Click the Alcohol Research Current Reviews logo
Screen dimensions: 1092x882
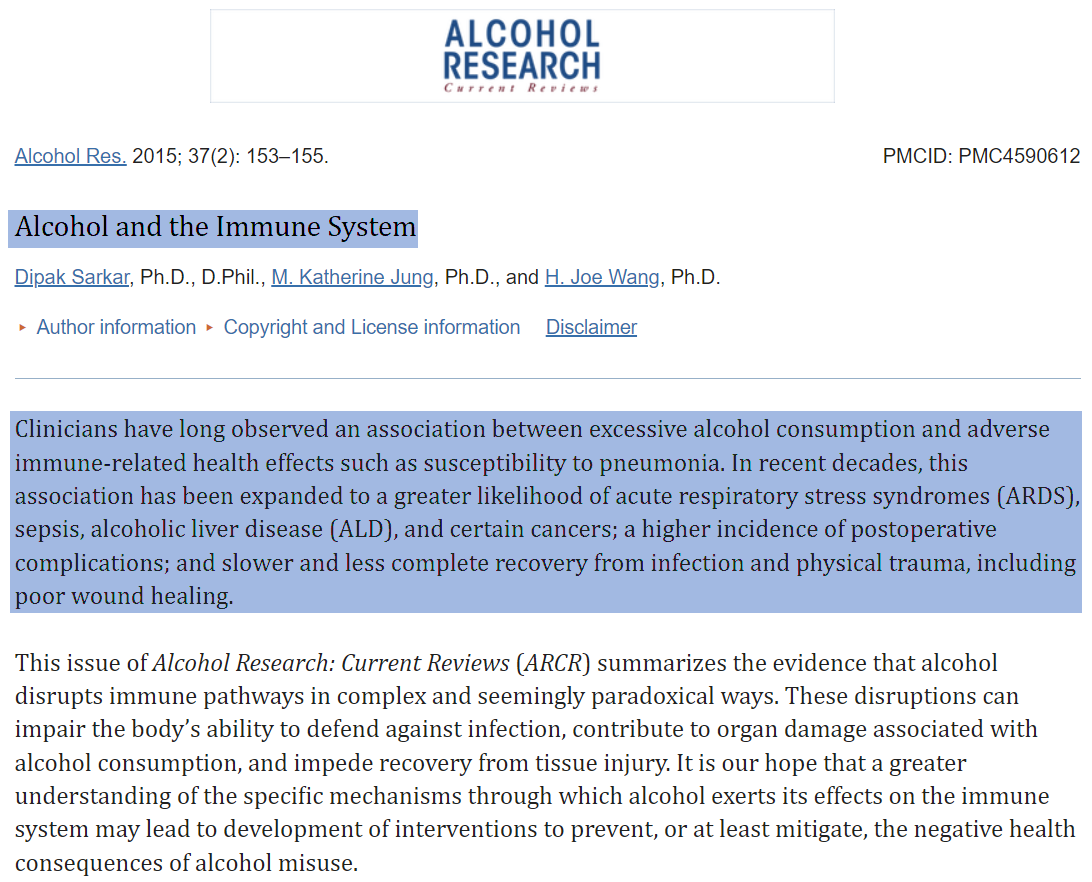(x=521, y=56)
